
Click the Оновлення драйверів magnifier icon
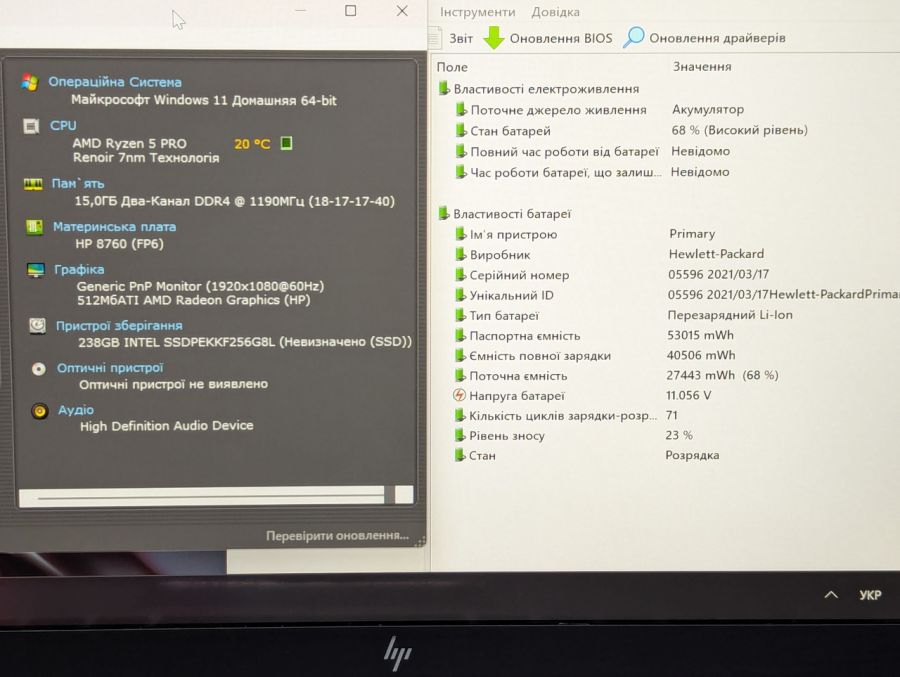[x=634, y=37]
